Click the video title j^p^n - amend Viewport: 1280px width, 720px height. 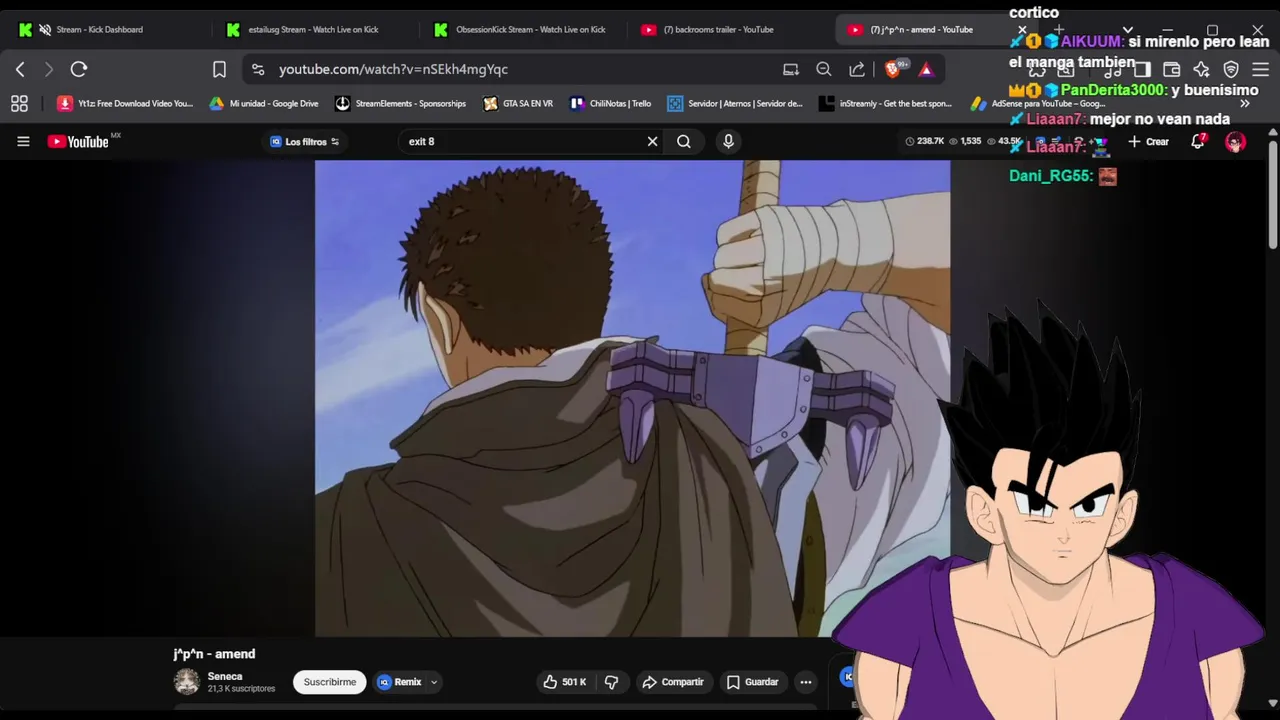click(214, 654)
